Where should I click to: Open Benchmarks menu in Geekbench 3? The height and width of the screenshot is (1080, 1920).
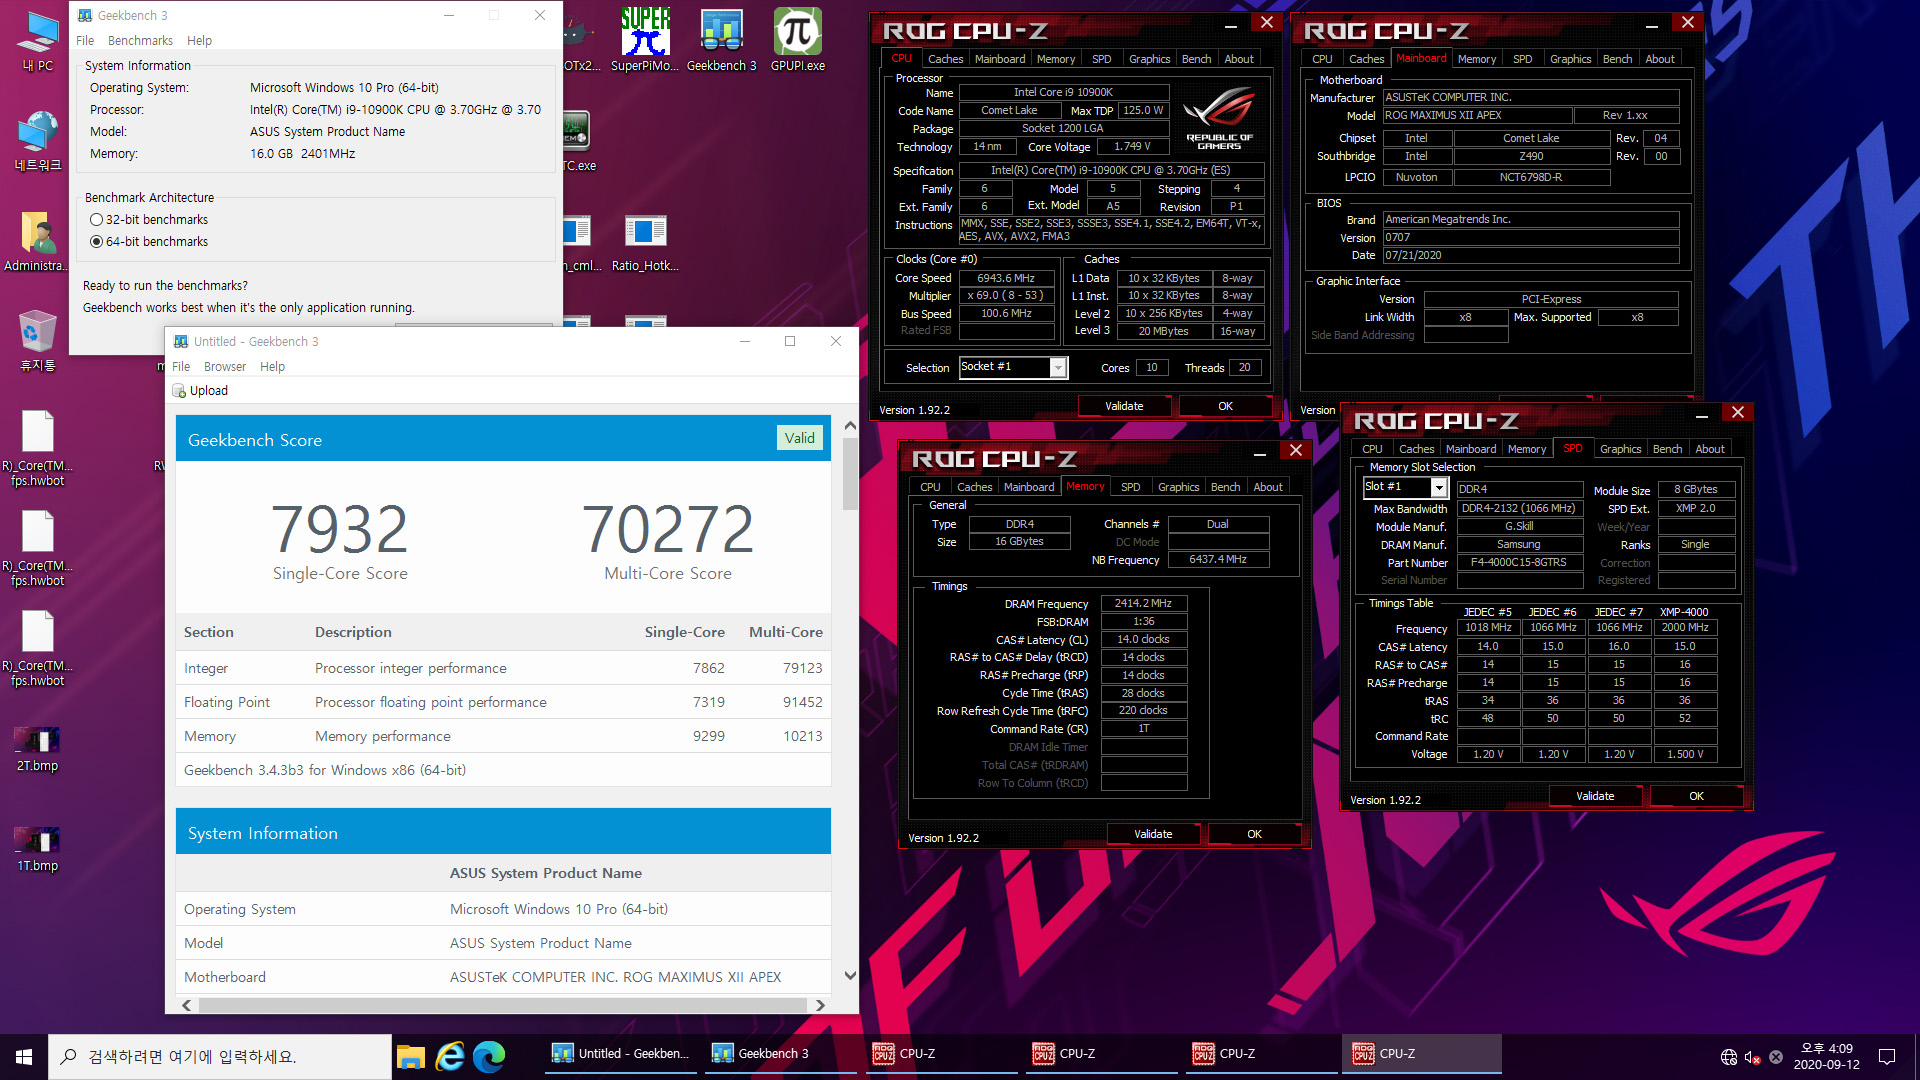140,41
